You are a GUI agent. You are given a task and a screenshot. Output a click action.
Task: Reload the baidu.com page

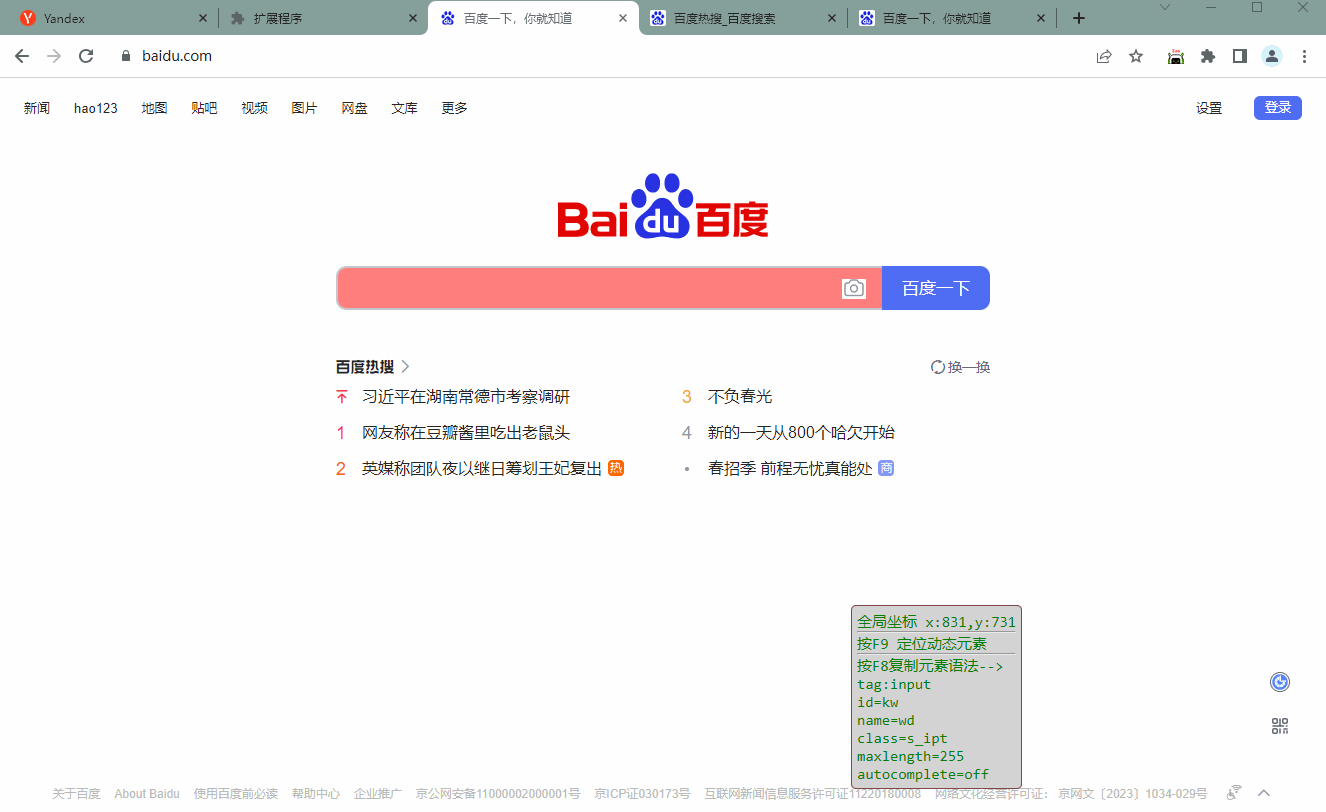[x=86, y=56]
